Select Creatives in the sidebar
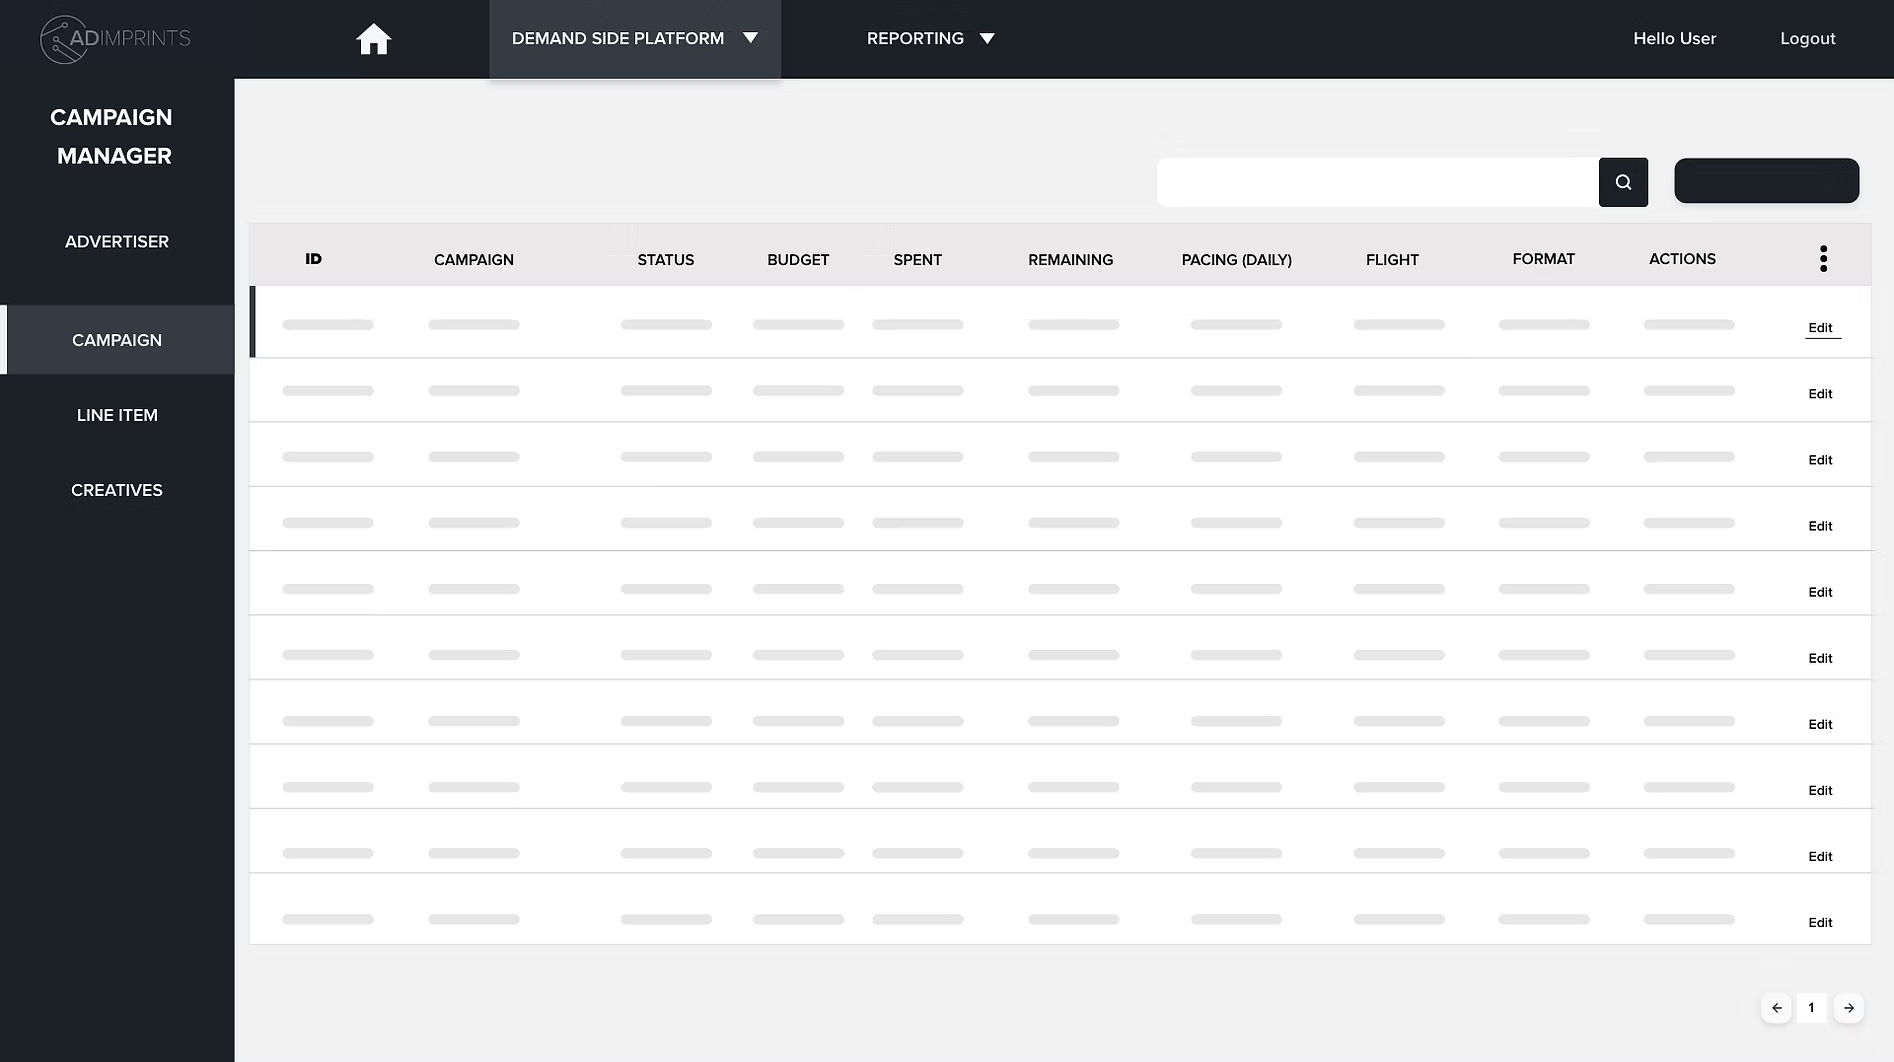The image size is (1894, 1062). click(117, 490)
